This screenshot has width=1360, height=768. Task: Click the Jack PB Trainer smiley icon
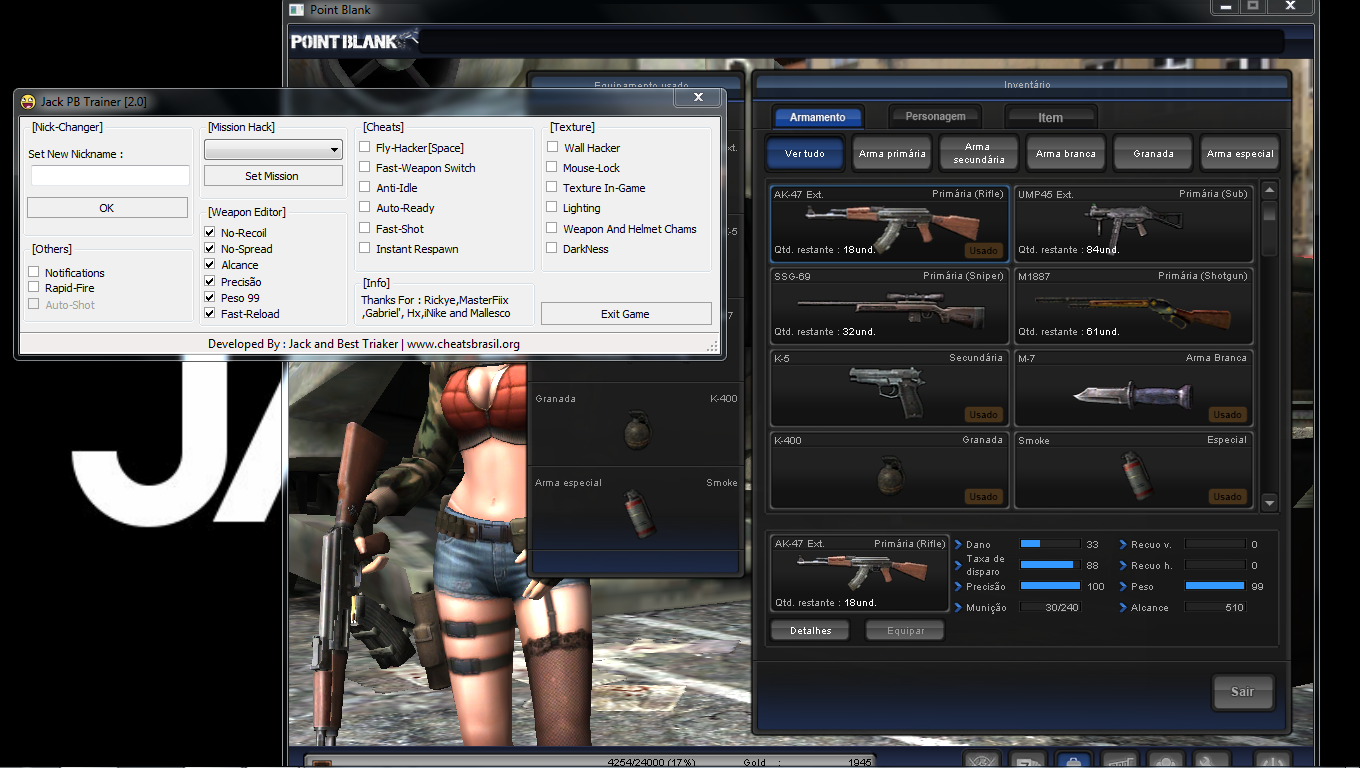pyautogui.click(x=29, y=101)
